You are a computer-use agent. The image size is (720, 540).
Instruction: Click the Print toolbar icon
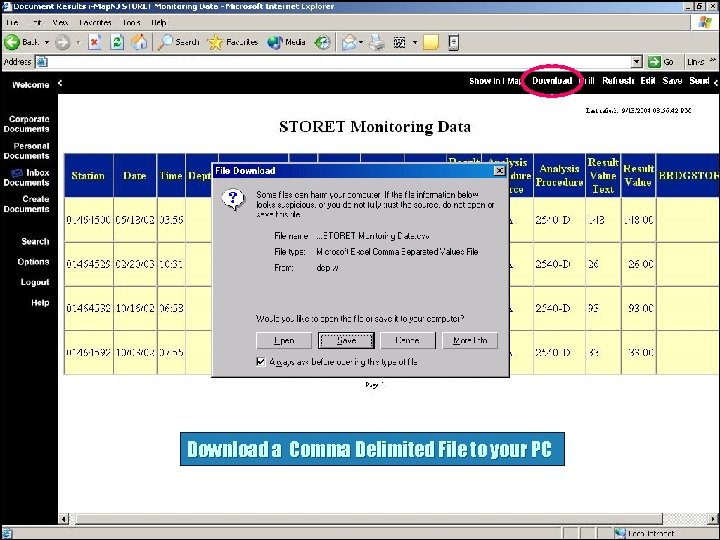point(377,42)
